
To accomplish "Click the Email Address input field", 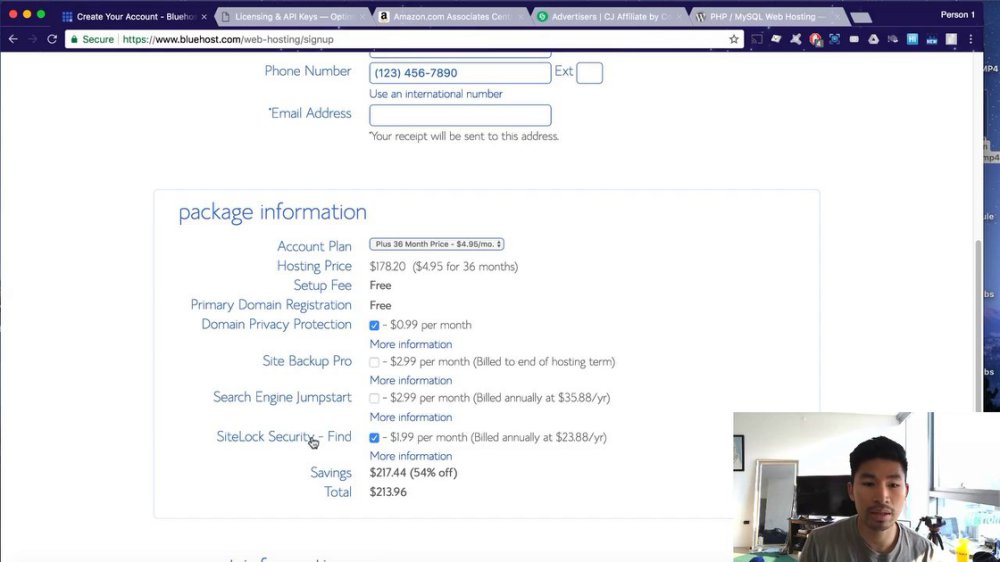I will click(460, 115).
